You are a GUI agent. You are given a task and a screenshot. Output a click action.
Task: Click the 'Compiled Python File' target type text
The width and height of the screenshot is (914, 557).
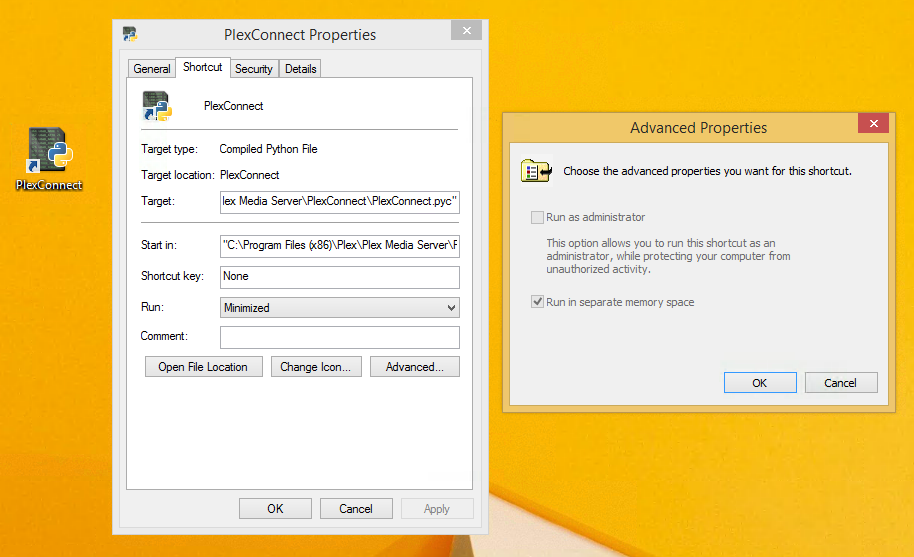268,149
